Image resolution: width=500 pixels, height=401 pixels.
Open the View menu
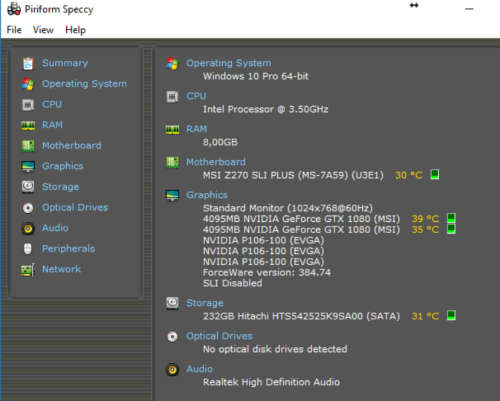[x=43, y=30]
